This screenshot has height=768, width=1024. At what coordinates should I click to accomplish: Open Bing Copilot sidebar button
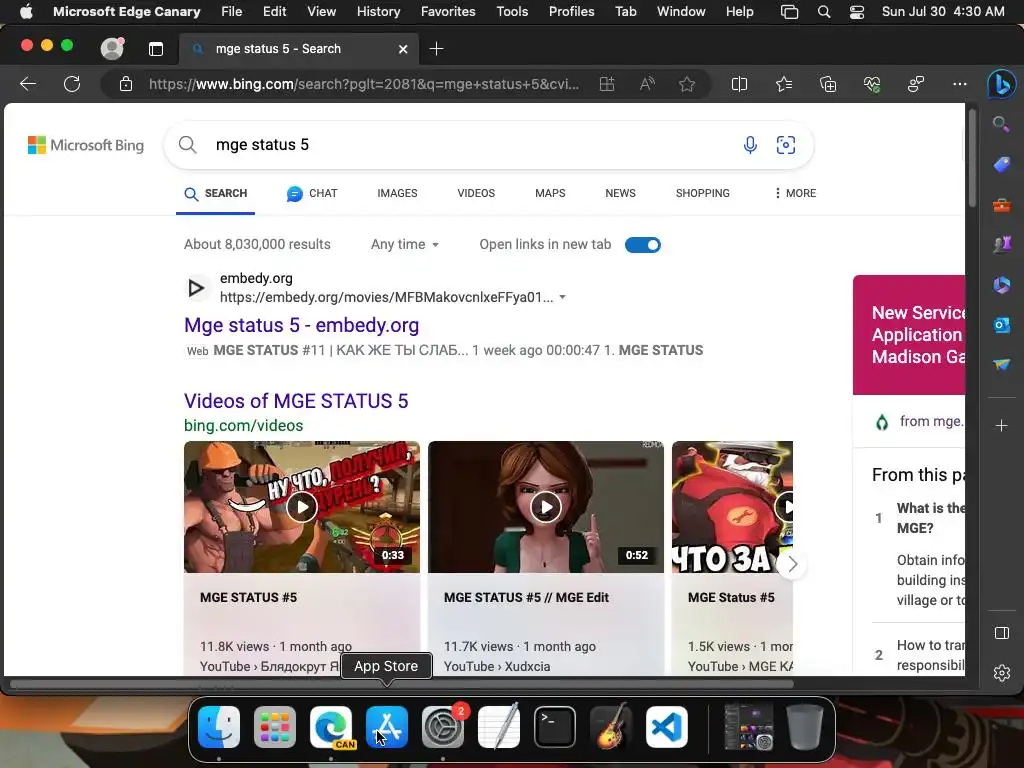1001,84
